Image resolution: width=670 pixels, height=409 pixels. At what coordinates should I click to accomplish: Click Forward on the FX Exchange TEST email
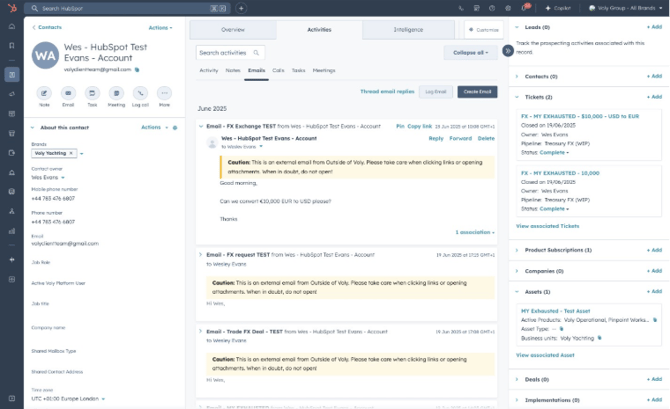click(461, 138)
